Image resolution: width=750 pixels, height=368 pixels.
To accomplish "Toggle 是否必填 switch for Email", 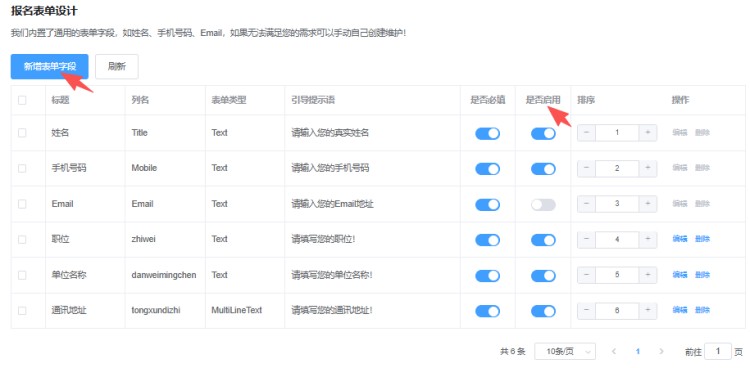I will click(487, 205).
